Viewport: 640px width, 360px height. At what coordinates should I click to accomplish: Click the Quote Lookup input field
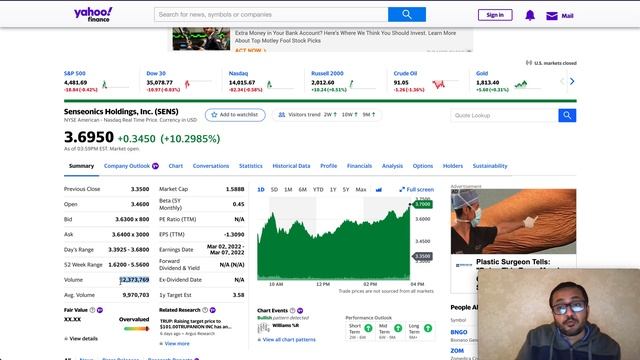[504, 116]
